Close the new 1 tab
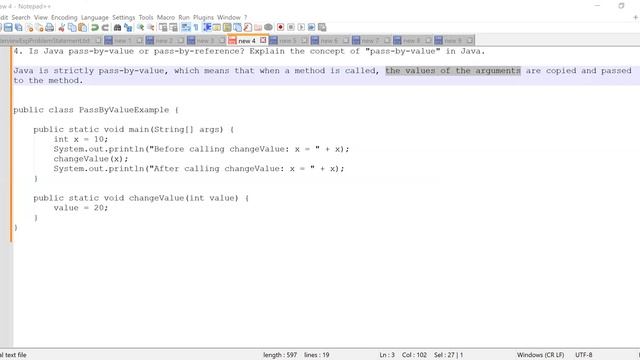 coord(139,40)
